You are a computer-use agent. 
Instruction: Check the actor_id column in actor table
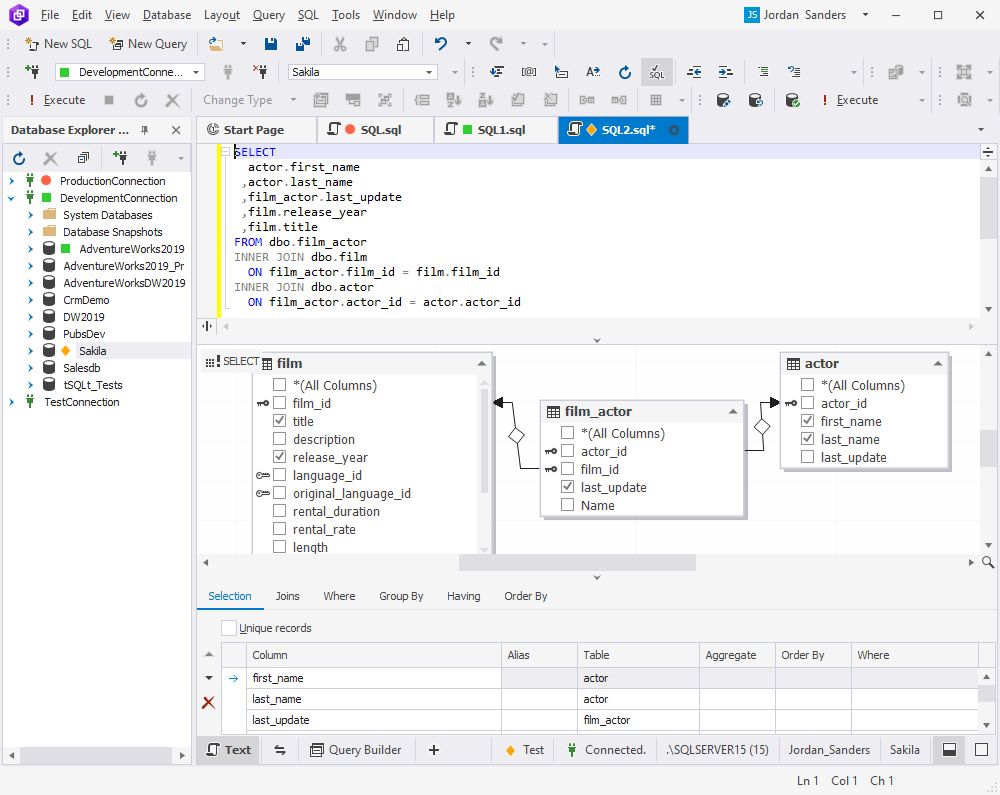coord(808,404)
